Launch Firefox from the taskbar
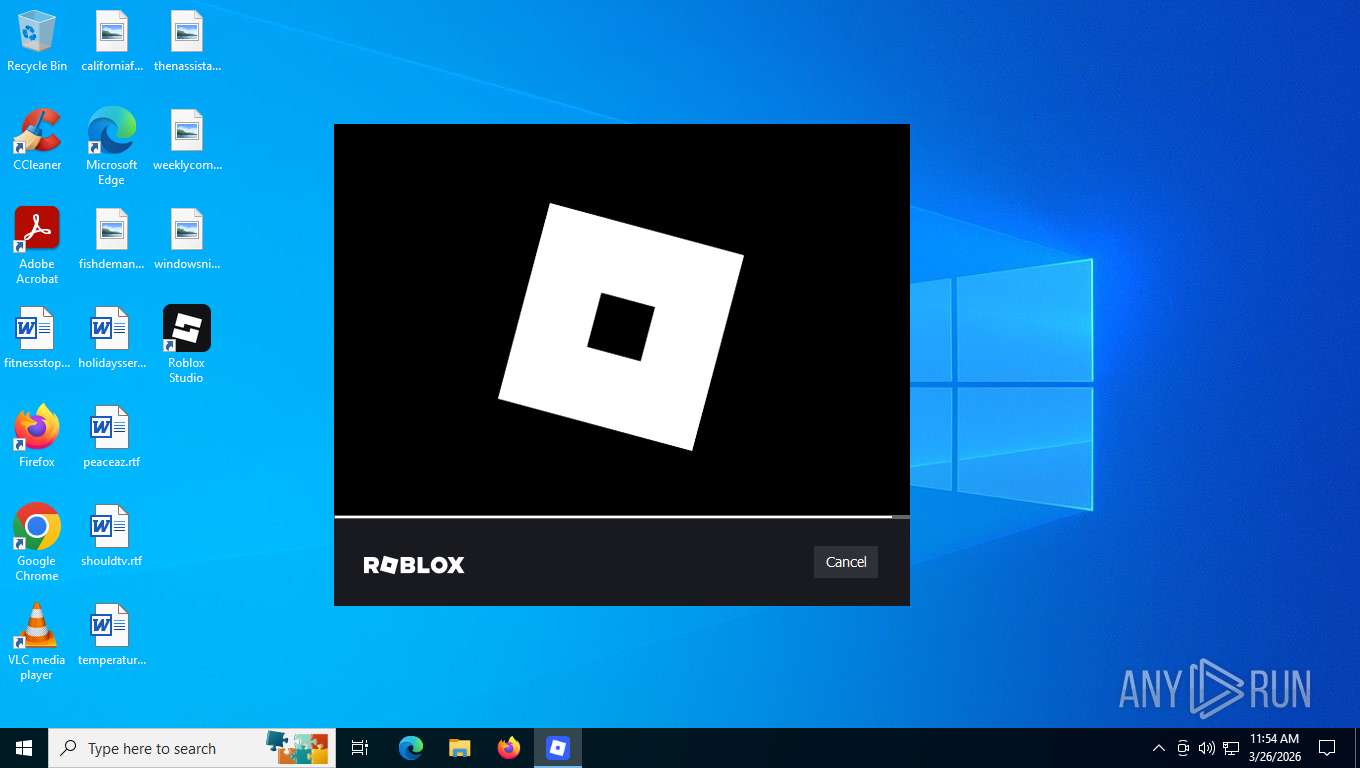Viewport: 1360px width, 768px height. [x=509, y=748]
